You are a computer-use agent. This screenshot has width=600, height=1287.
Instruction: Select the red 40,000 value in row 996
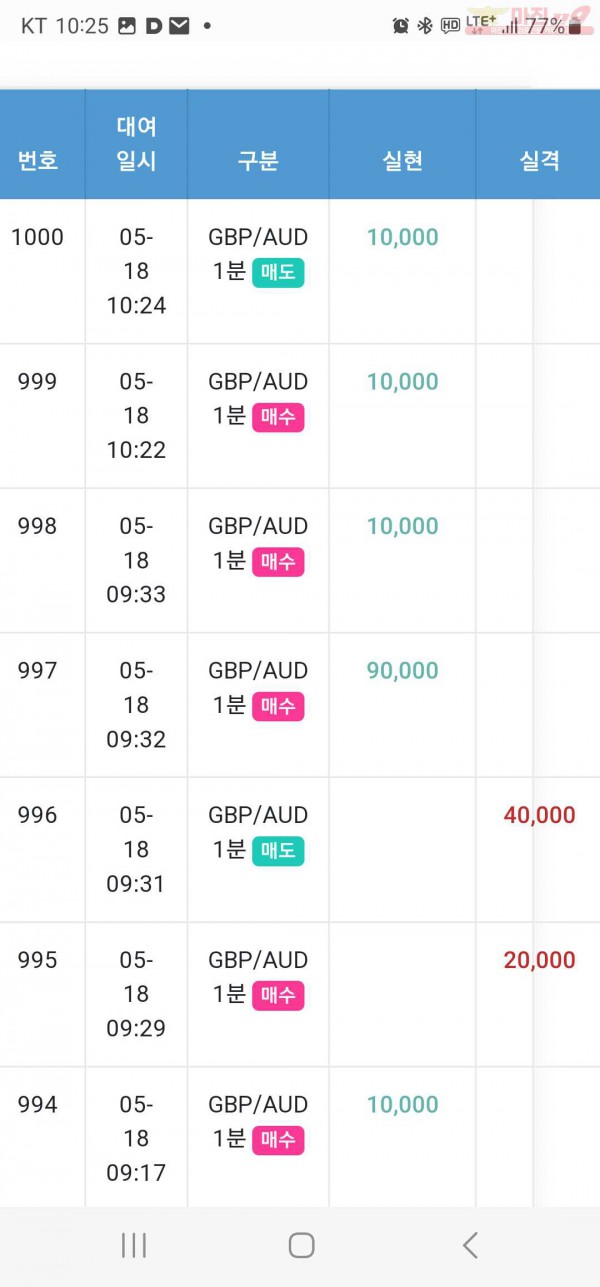click(540, 815)
